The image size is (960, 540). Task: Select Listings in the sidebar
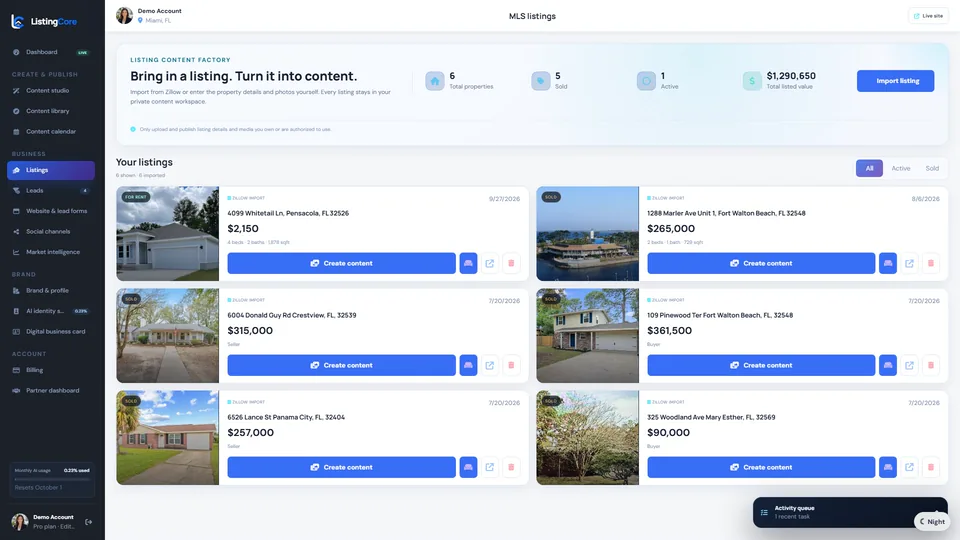tap(51, 170)
